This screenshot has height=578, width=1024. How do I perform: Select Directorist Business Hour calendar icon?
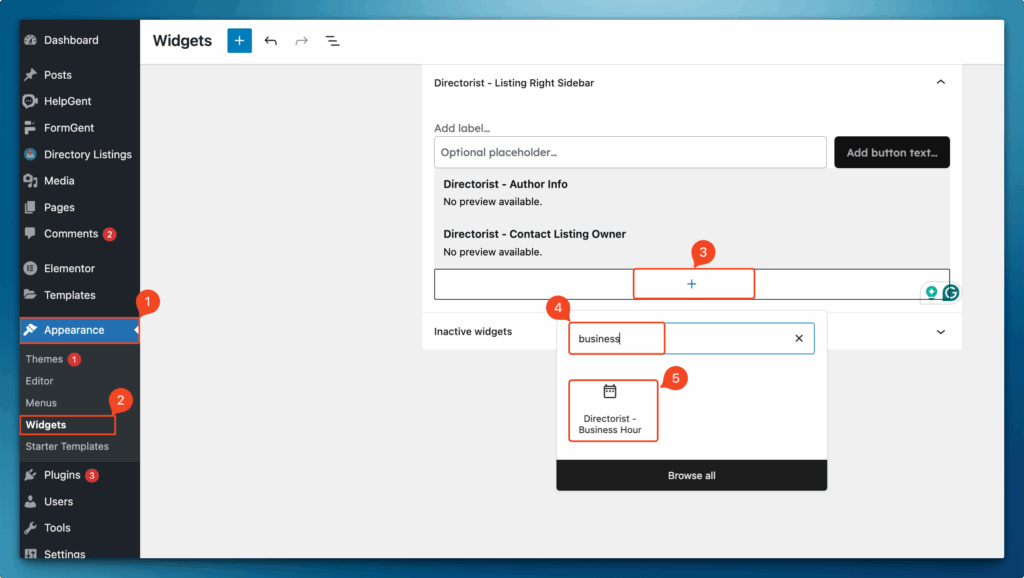point(610,391)
